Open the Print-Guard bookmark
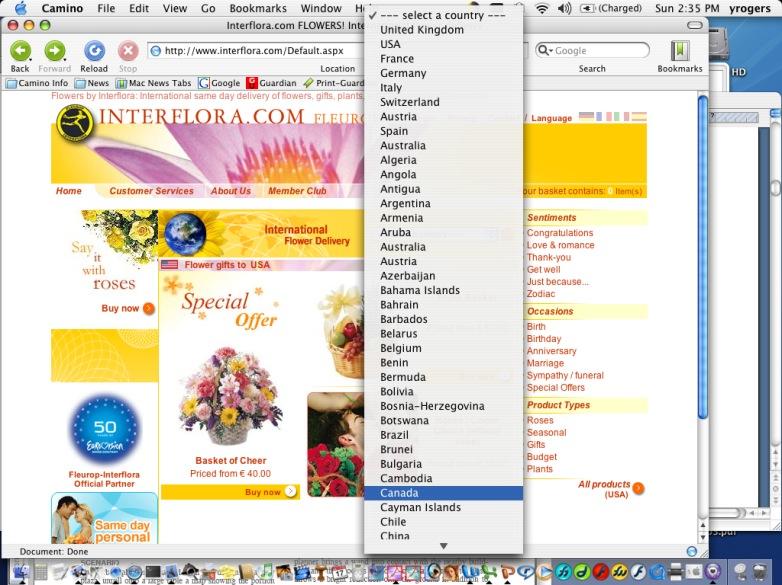782x585 pixels. pyautogui.click(x=334, y=83)
